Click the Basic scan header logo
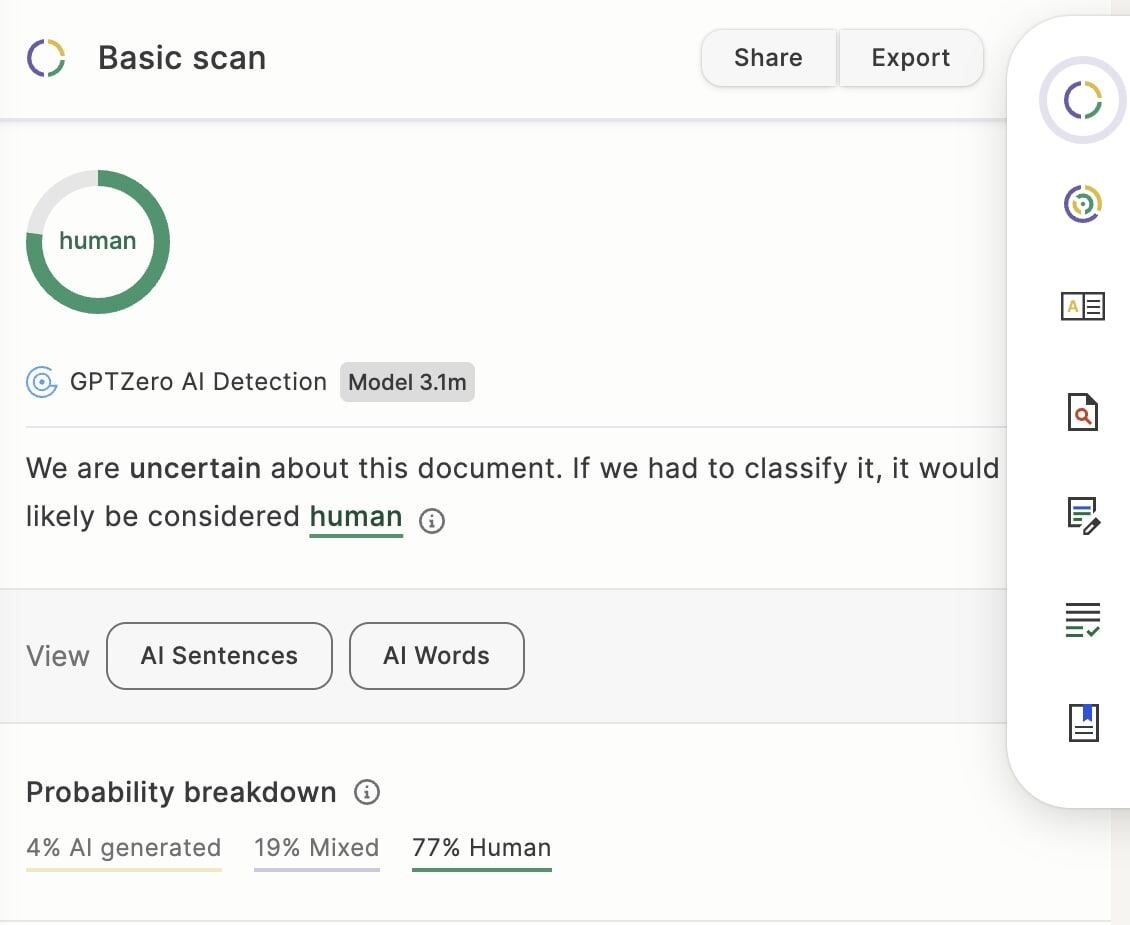 (46, 58)
